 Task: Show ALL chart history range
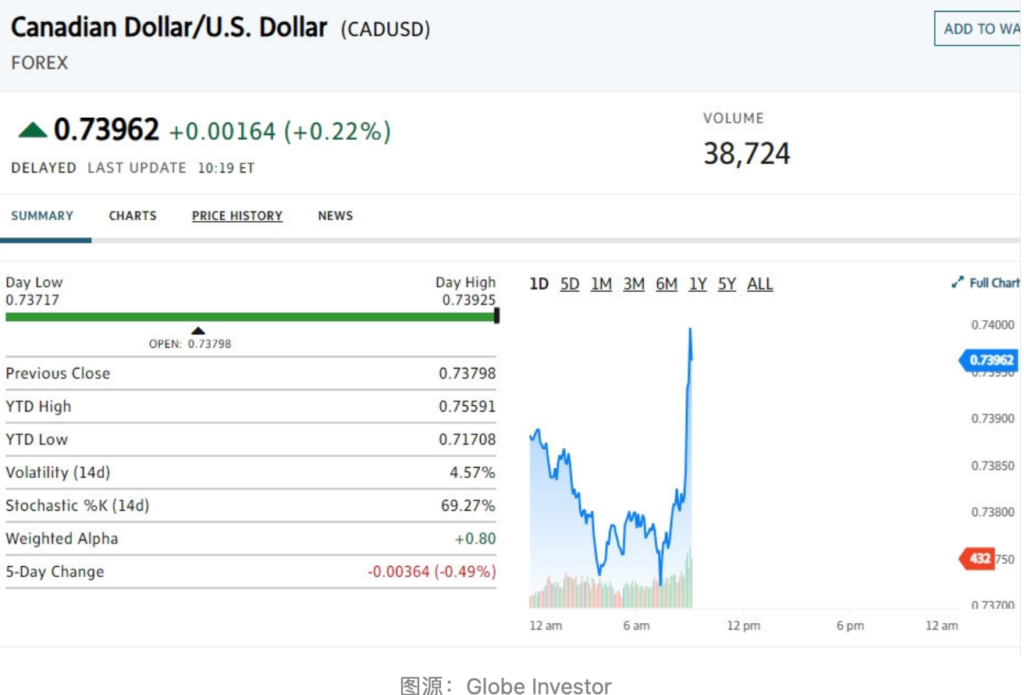[760, 284]
